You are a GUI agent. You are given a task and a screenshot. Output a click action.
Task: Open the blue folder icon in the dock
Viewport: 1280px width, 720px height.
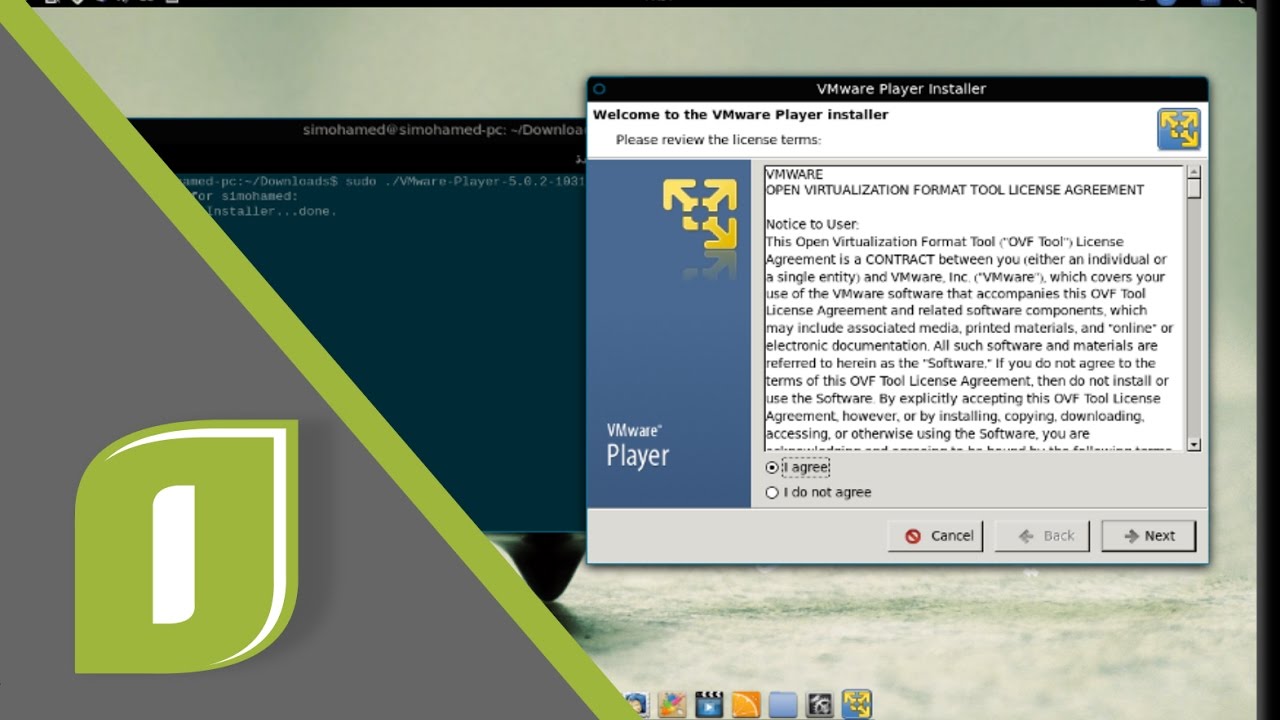click(783, 704)
